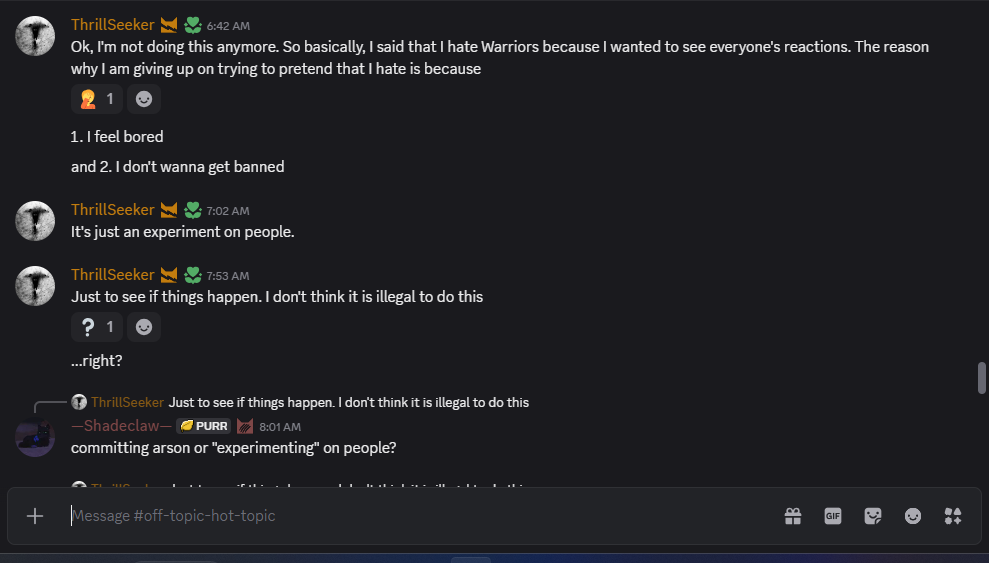Jump to the replied ThrillSeeker message
This screenshot has height=563, width=989.
348,402
